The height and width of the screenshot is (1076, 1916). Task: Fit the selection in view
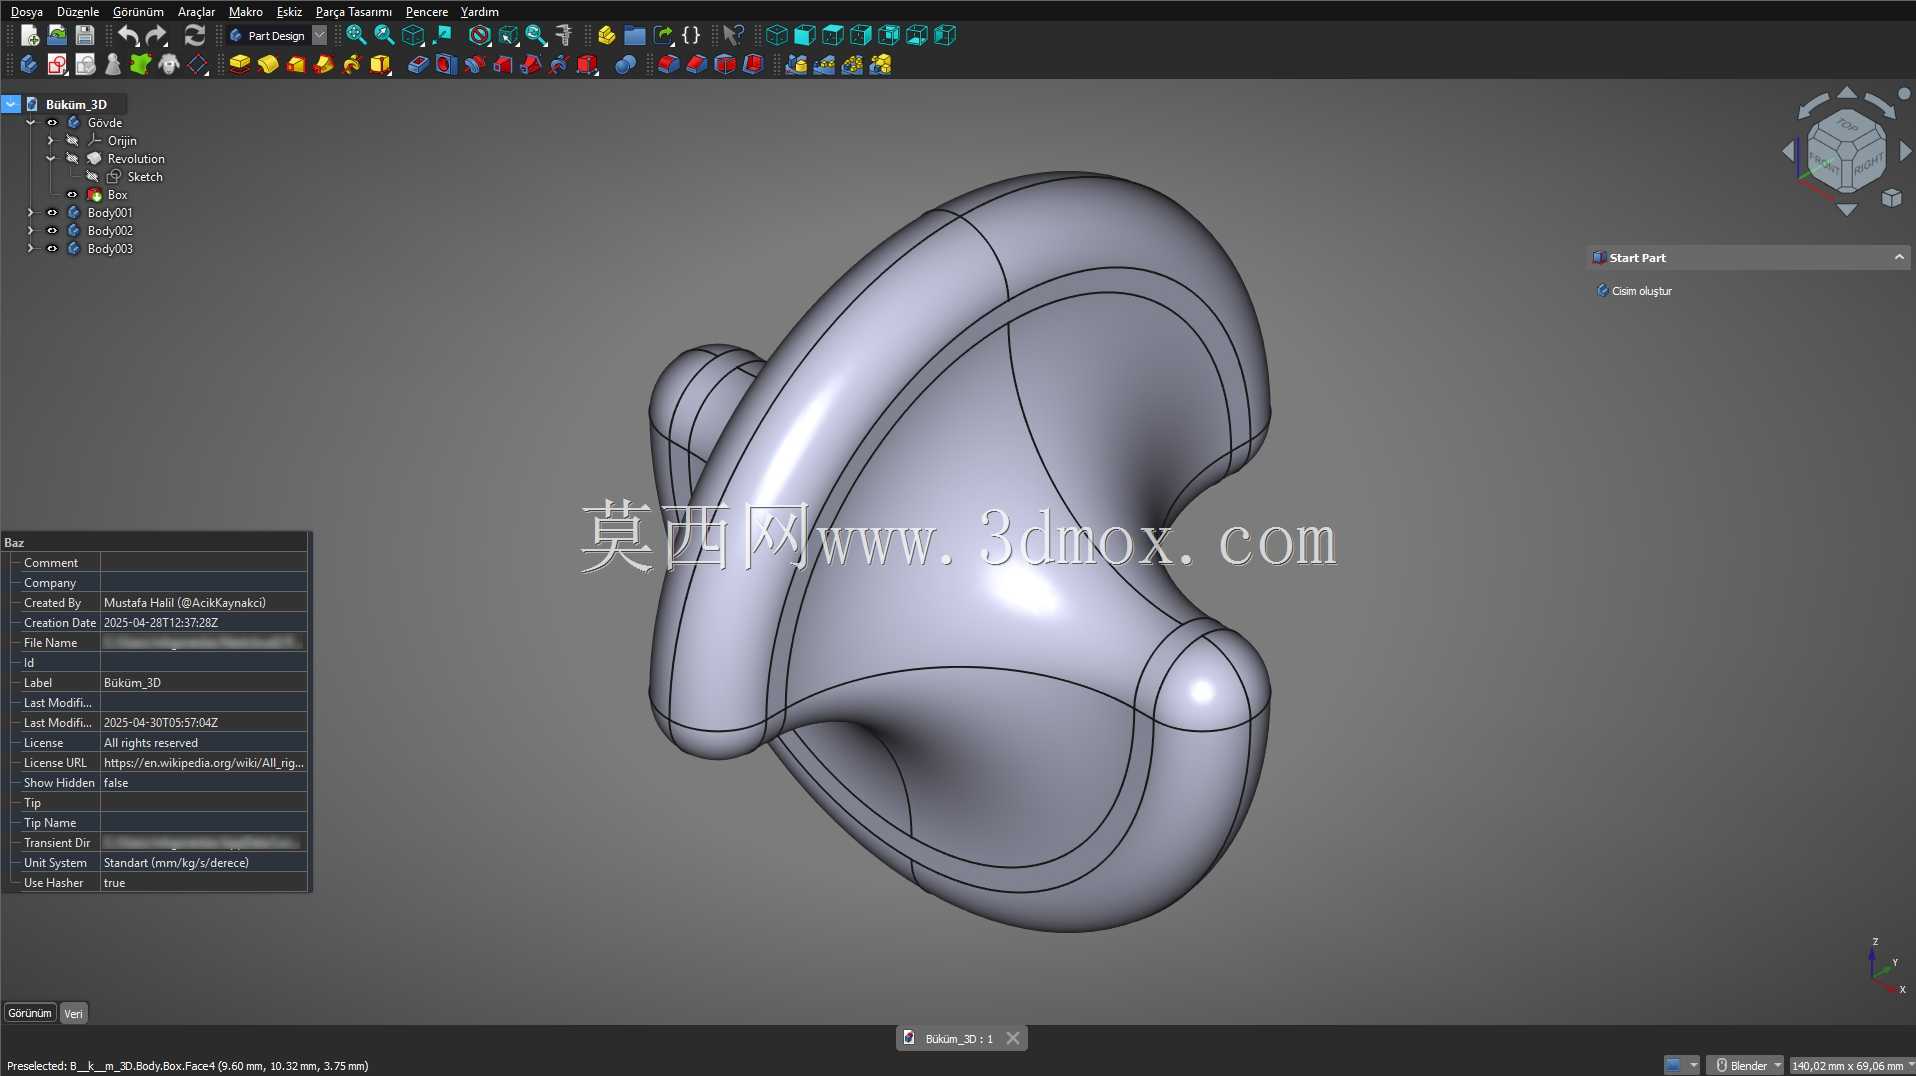(x=384, y=36)
